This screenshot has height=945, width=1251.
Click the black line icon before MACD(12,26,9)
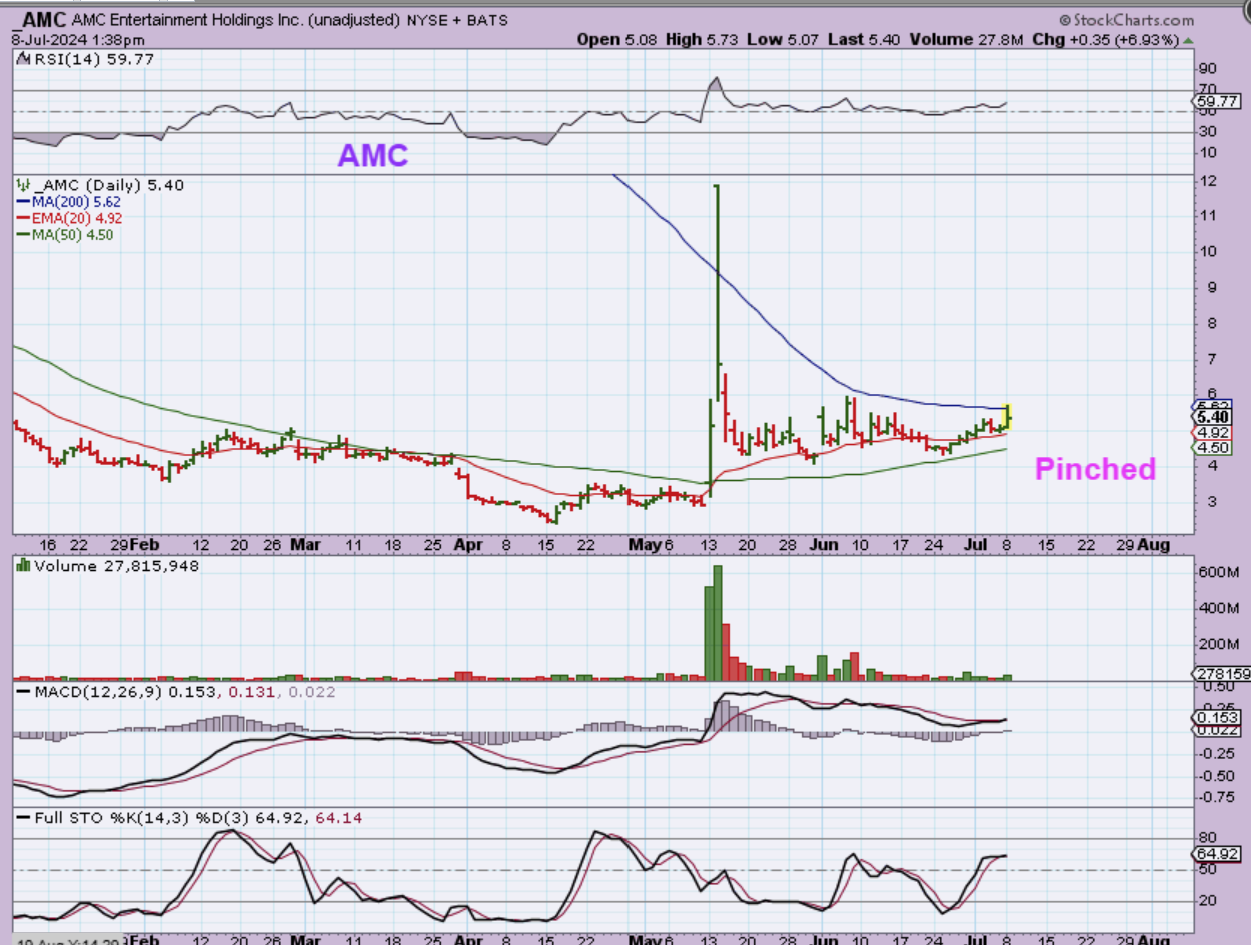coord(21,692)
